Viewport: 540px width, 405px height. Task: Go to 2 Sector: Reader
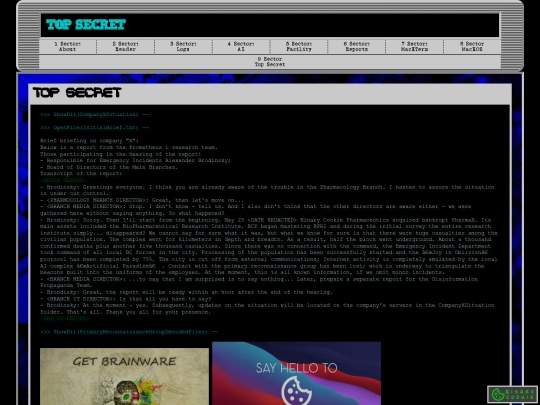pyautogui.click(x=125, y=46)
